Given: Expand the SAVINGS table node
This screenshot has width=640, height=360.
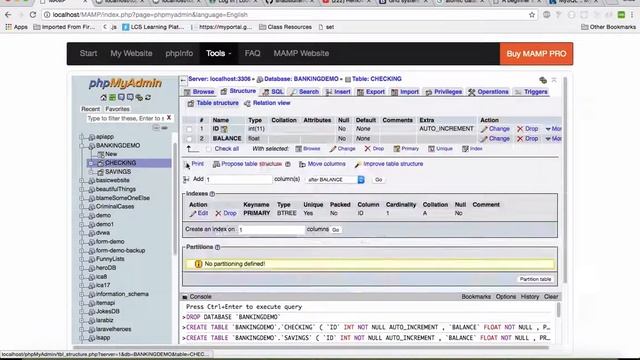Looking at the screenshot, I should tap(91, 172).
